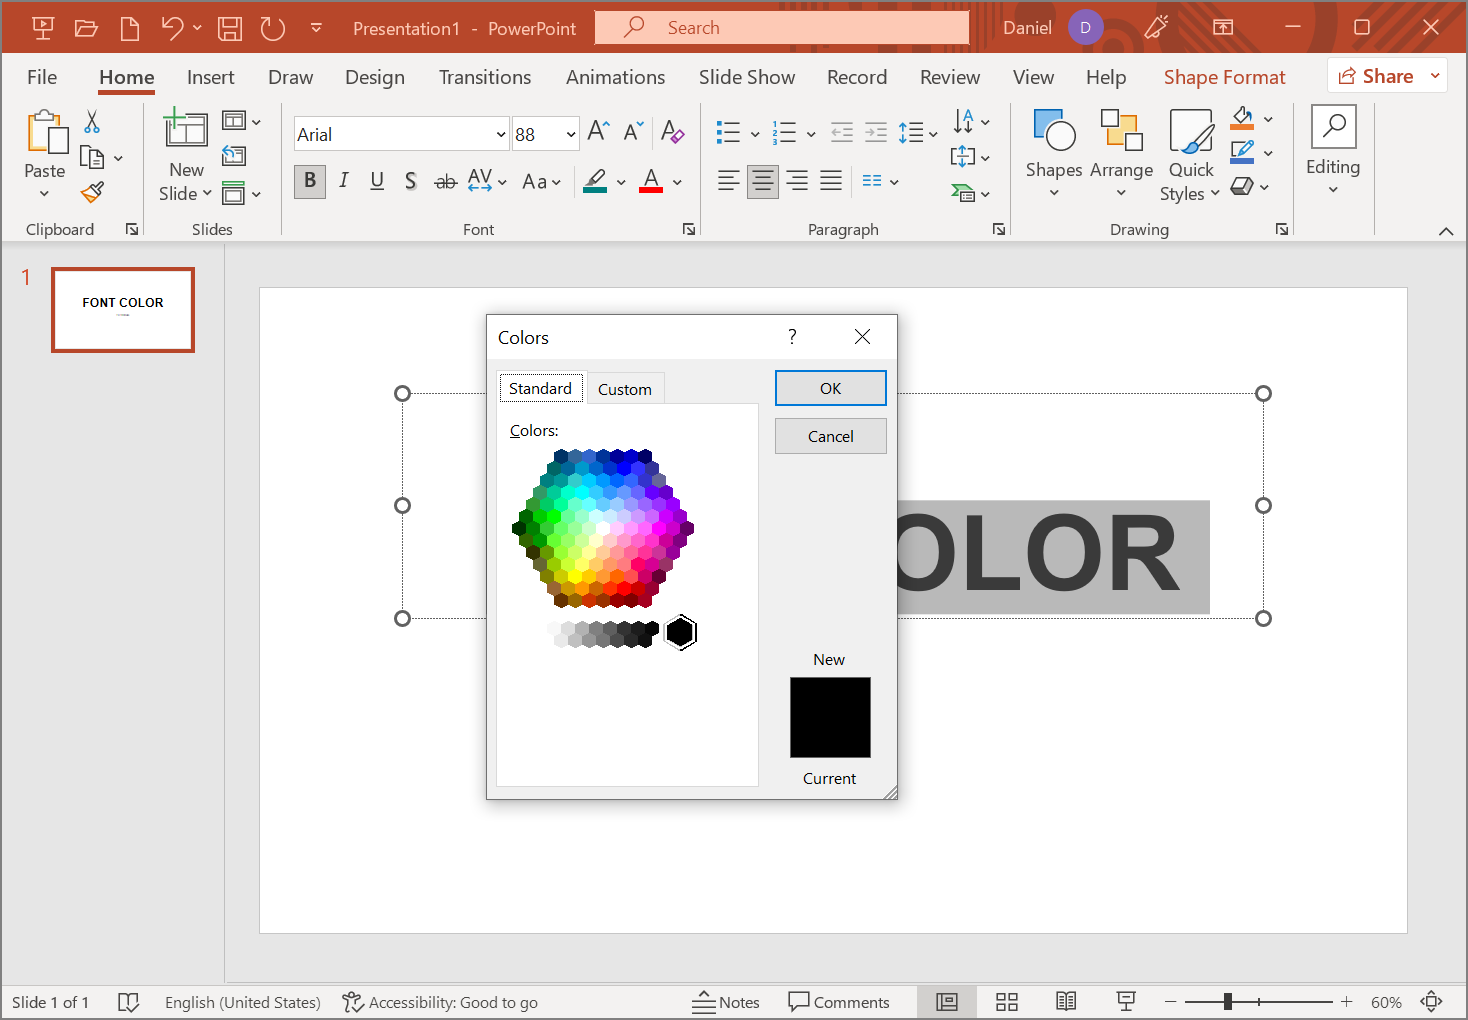Click the OK button in Colors dialog
This screenshot has width=1468, height=1020.
[830, 388]
